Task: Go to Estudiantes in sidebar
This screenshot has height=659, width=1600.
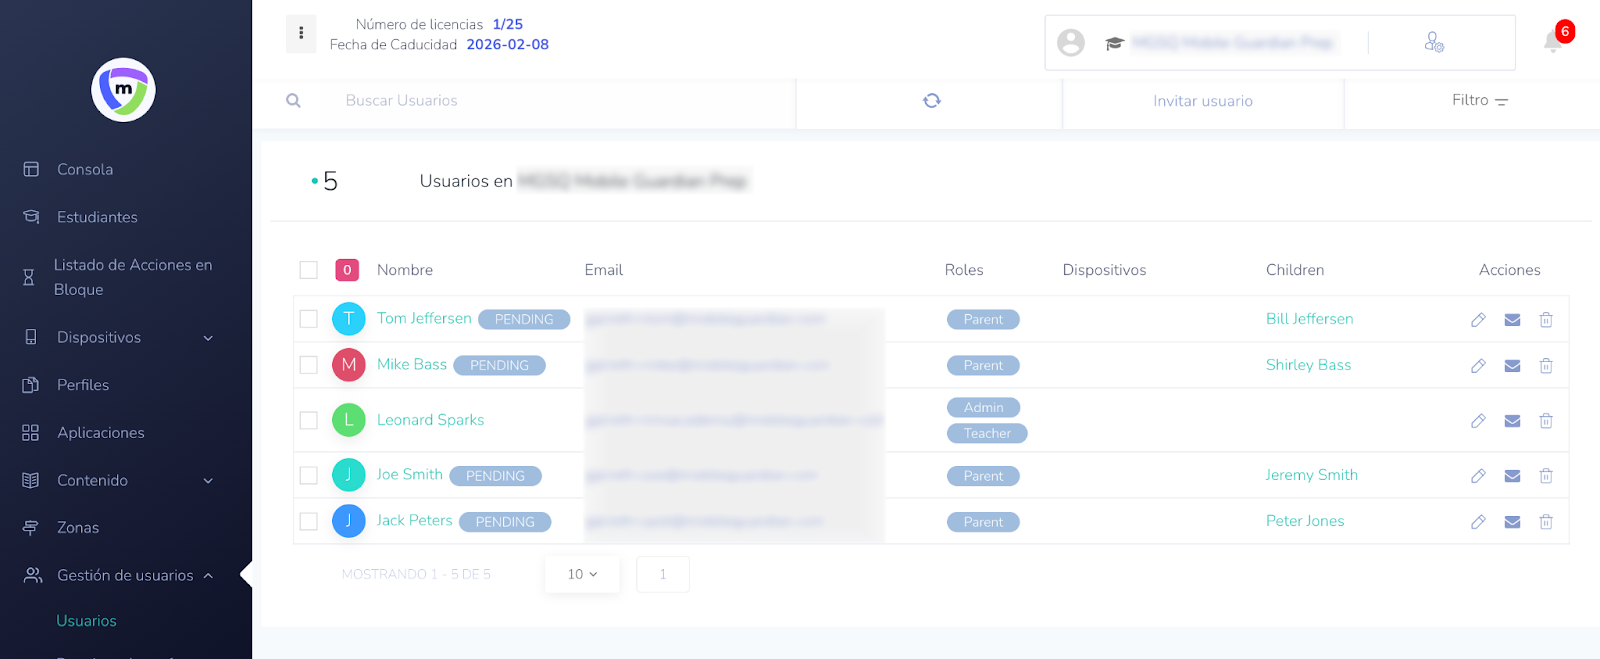Action: click(x=97, y=217)
